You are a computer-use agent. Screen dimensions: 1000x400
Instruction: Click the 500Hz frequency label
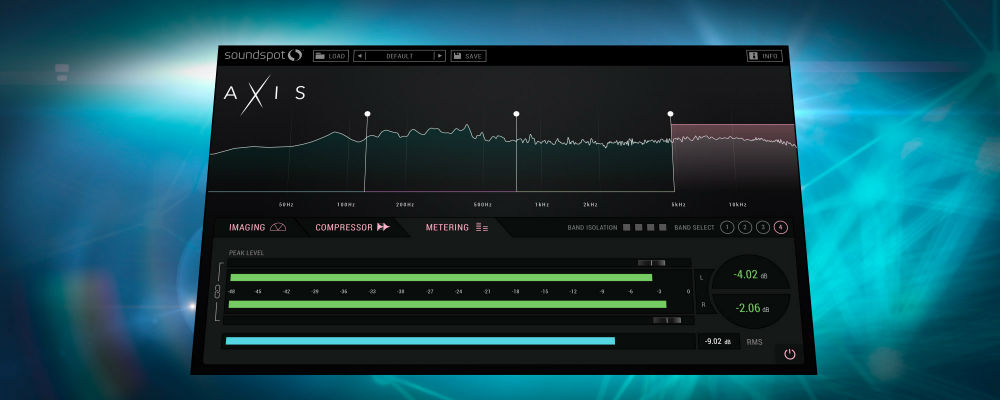click(x=483, y=205)
